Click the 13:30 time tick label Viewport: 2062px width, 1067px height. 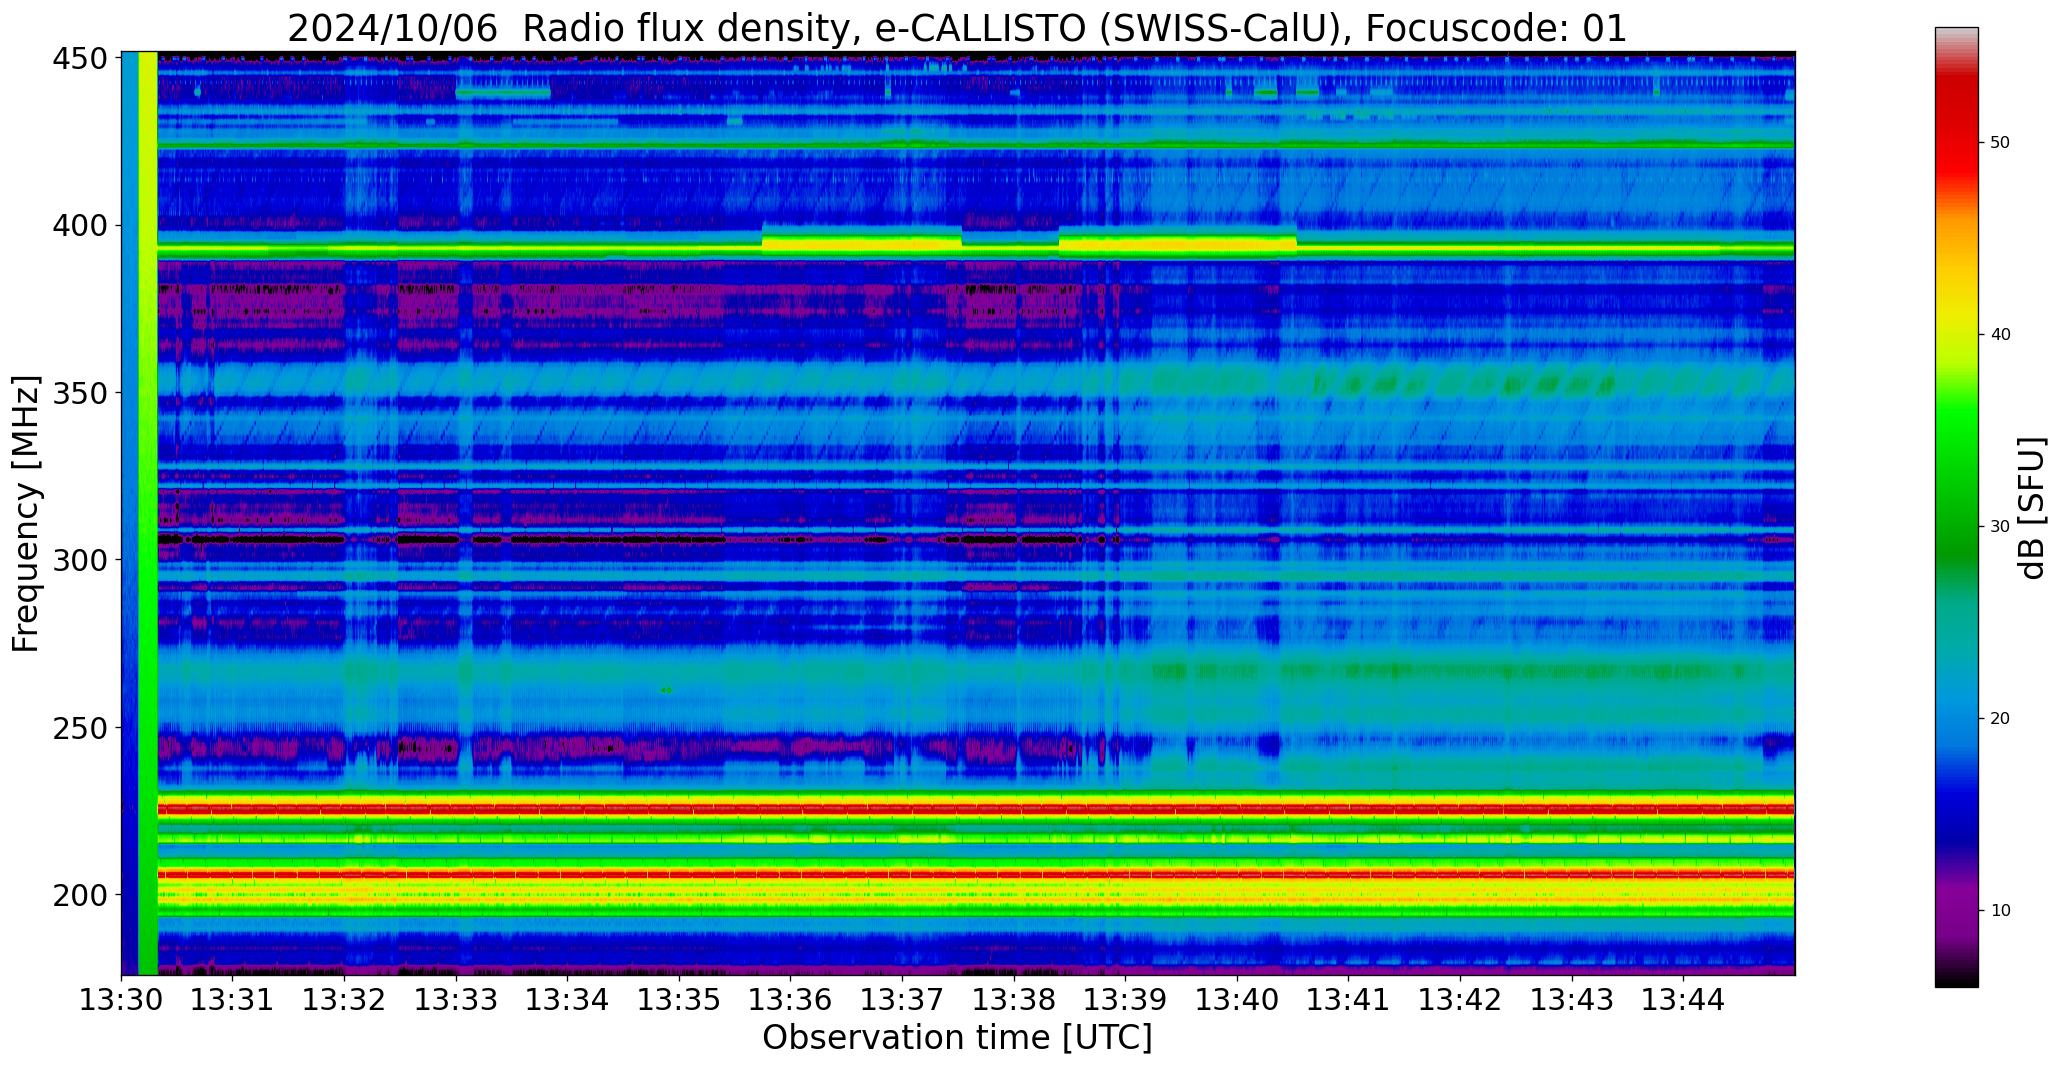[x=122, y=999]
